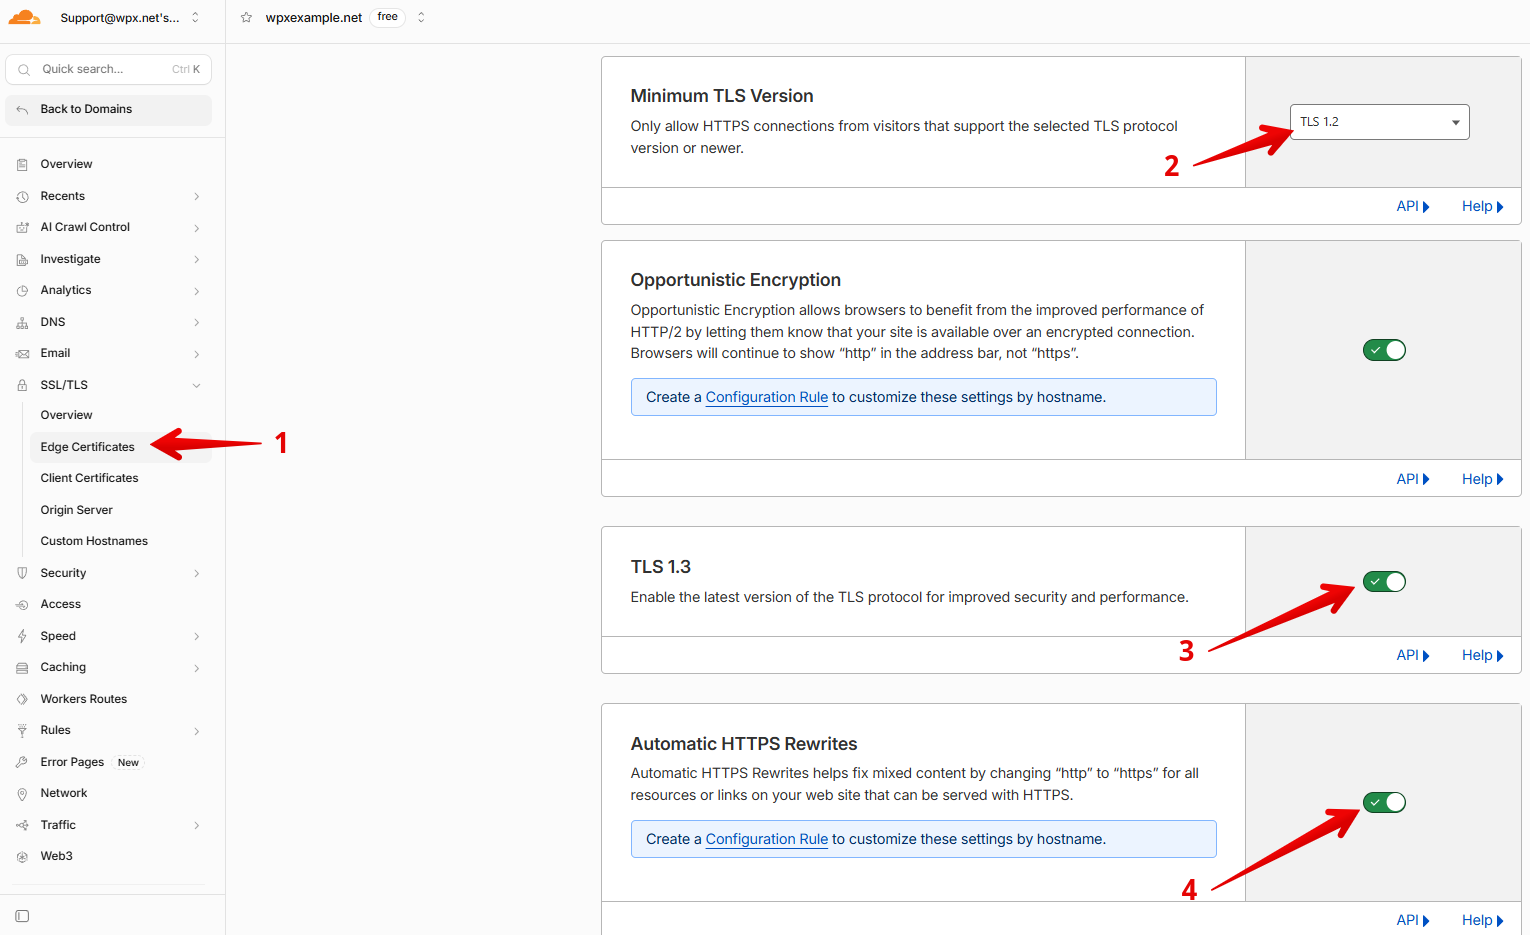Open the account switcher next to Support@wpx.net
The image size is (1530, 935).
click(x=195, y=17)
